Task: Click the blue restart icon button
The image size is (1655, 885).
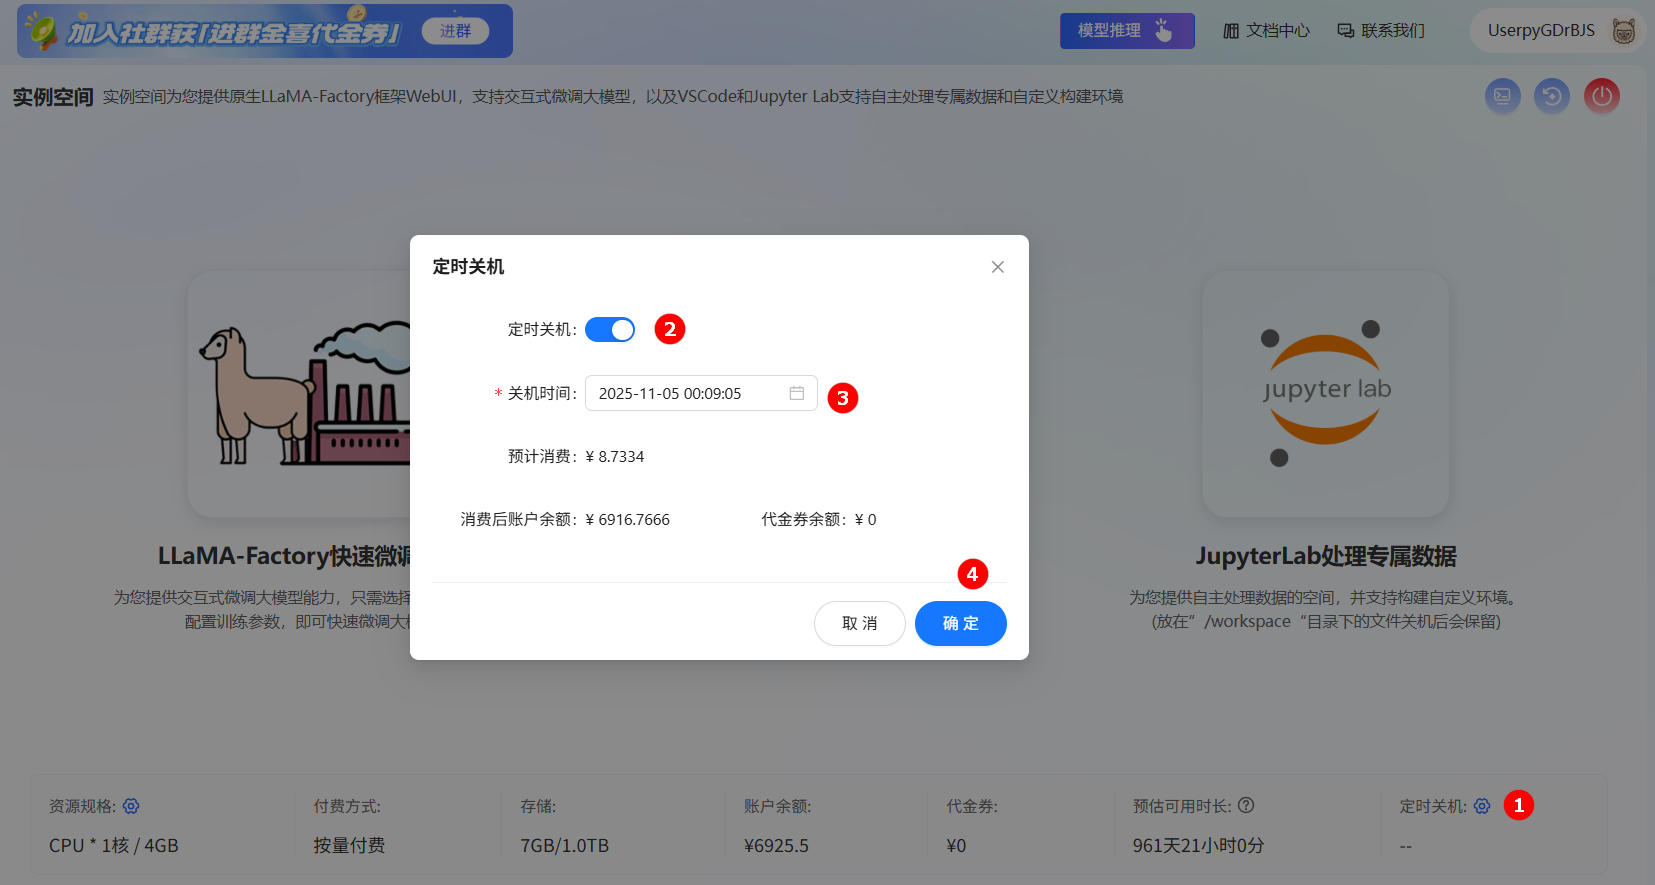Action: click(1552, 96)
